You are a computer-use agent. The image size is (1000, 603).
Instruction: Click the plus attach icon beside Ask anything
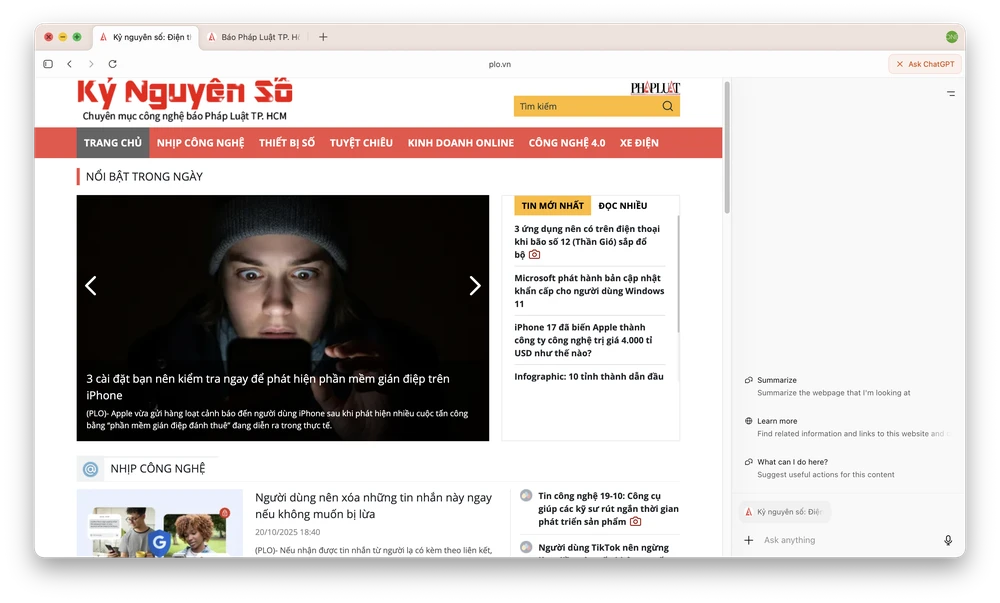(749, 540)
